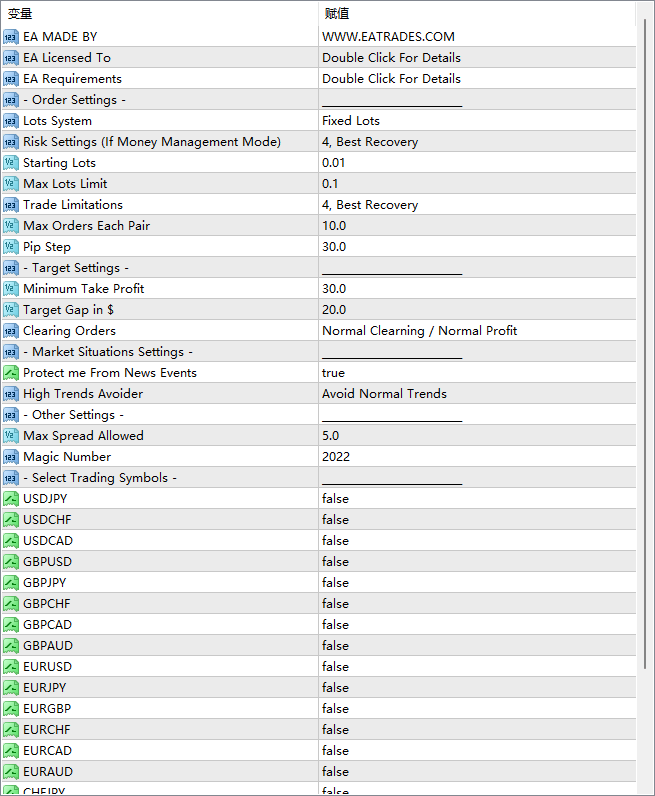Click the icon next to Pip Step
This screenshot has height=796, width=655.
[11, 247]
